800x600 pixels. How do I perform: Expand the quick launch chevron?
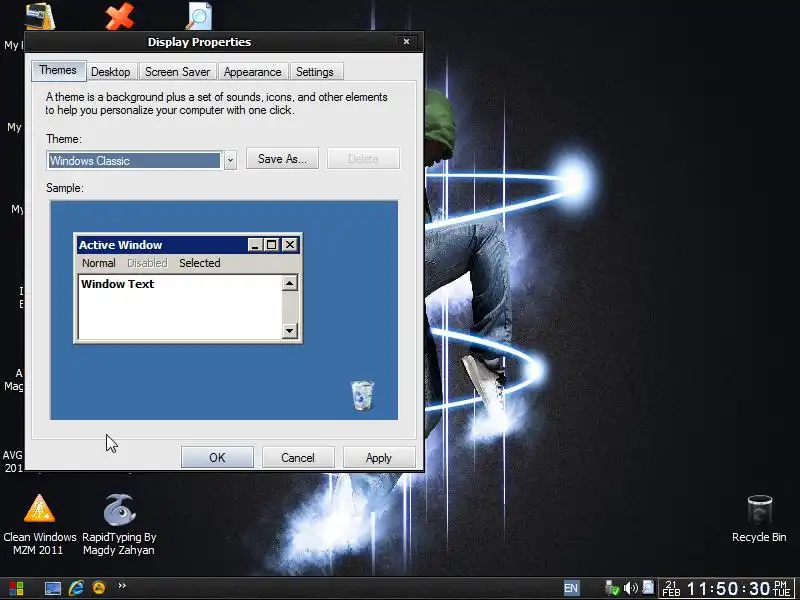122,586
